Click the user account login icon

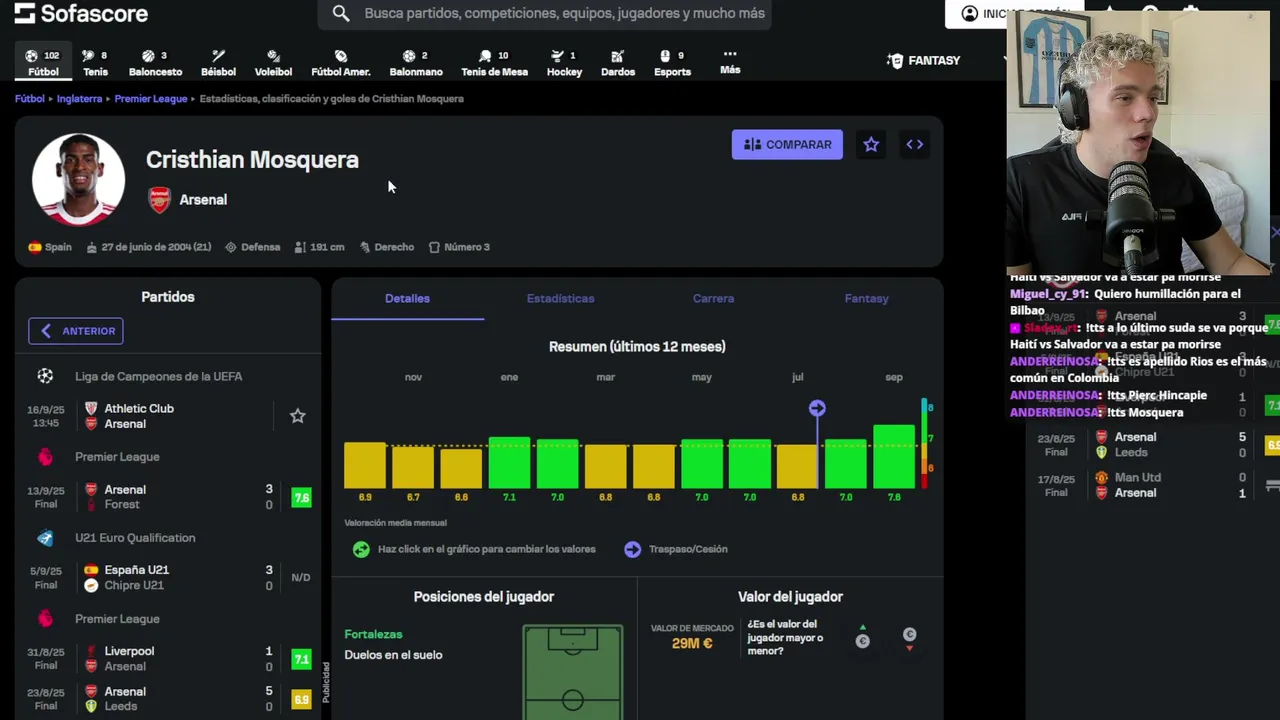click(x=969, y=13)
